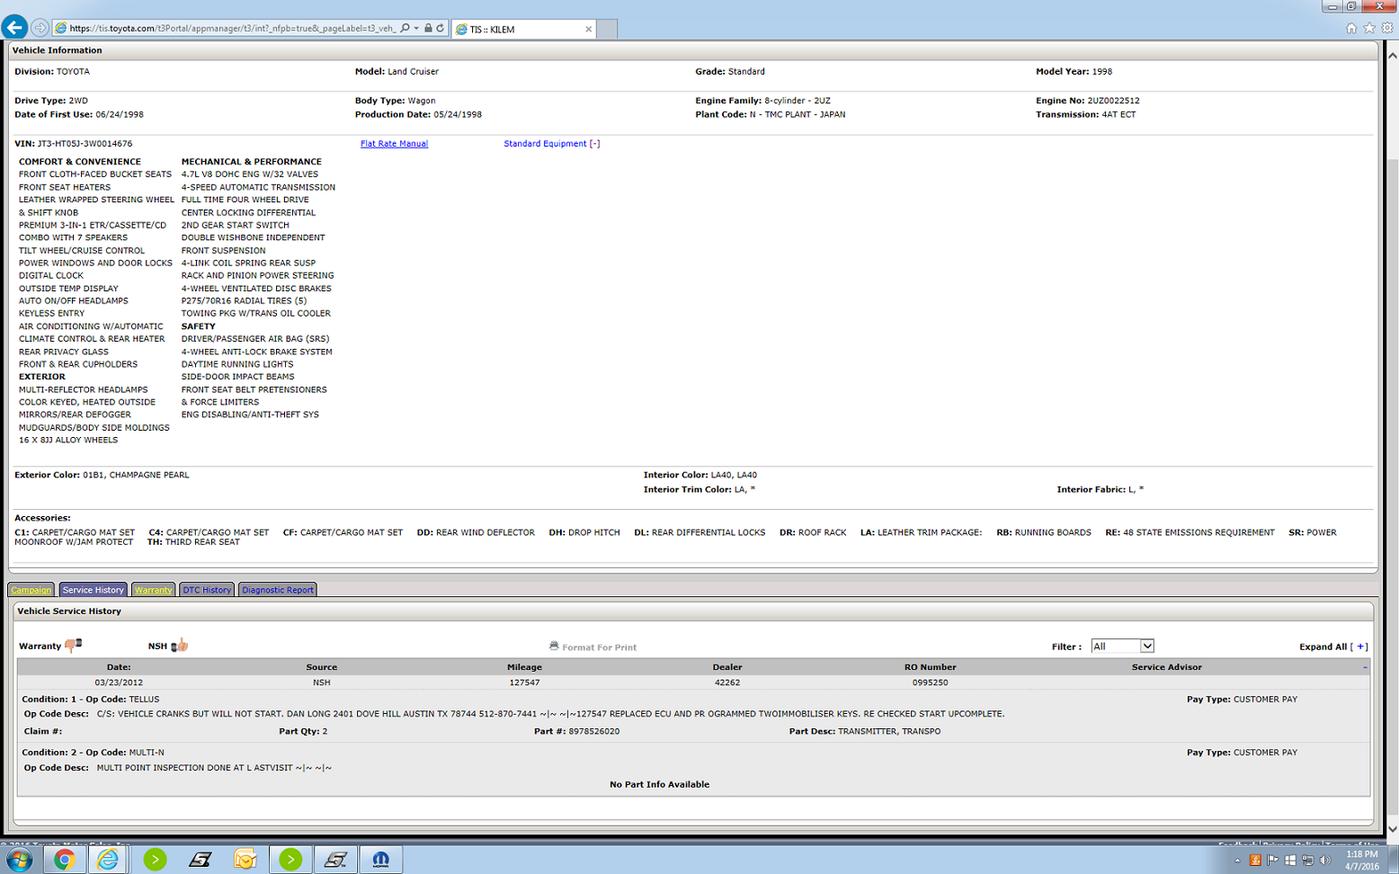Open the Diagnostic Report tab
This screenshot has width=1399, height=874.
[278, 590]
